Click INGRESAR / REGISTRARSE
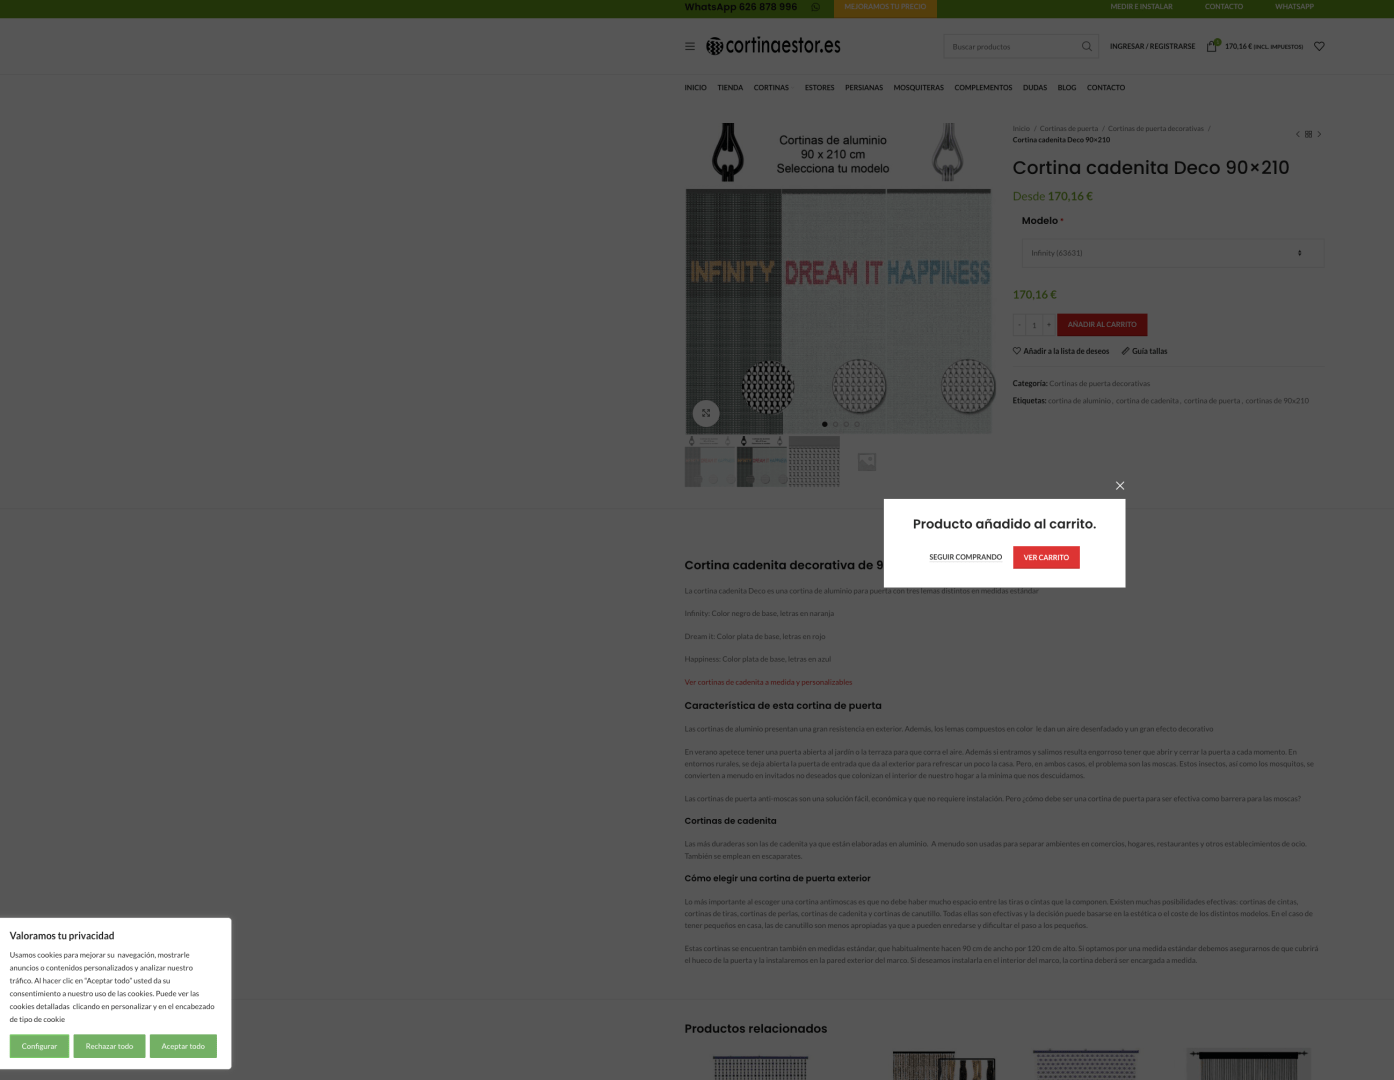The width and height of the screenshot is (1394, 1080). click(x=1152, y=47)
